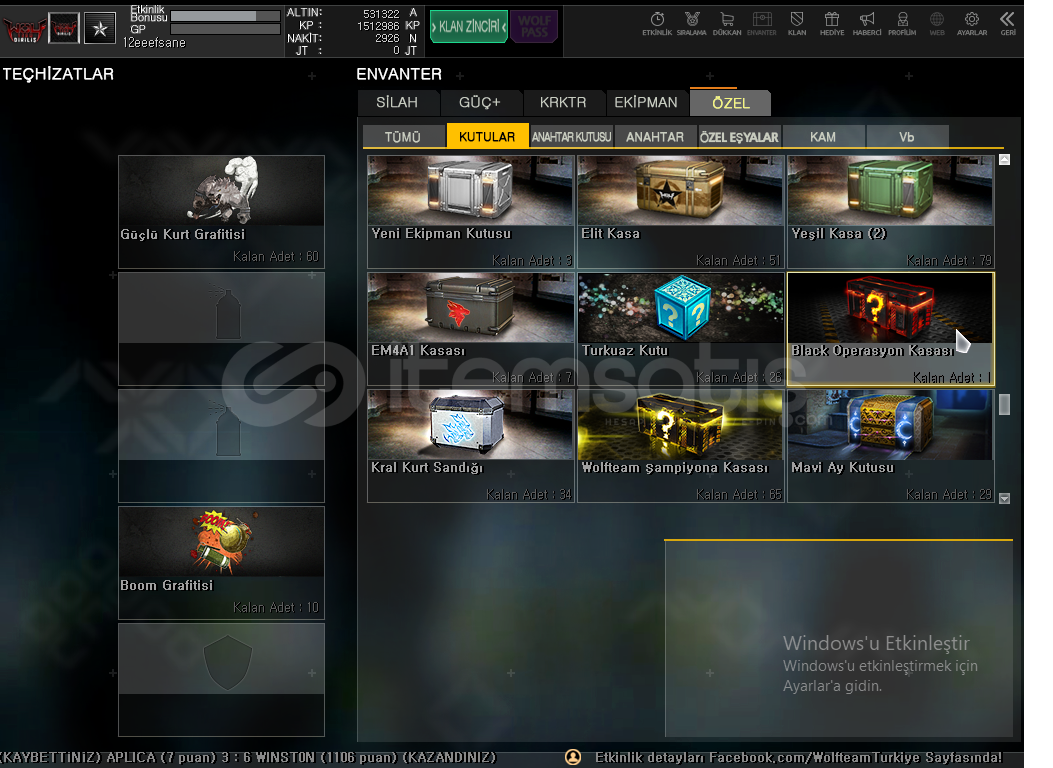Click the NAKİT balance value 2926
The width and height of the screenshot is (1053, 768).
[387, 38]
